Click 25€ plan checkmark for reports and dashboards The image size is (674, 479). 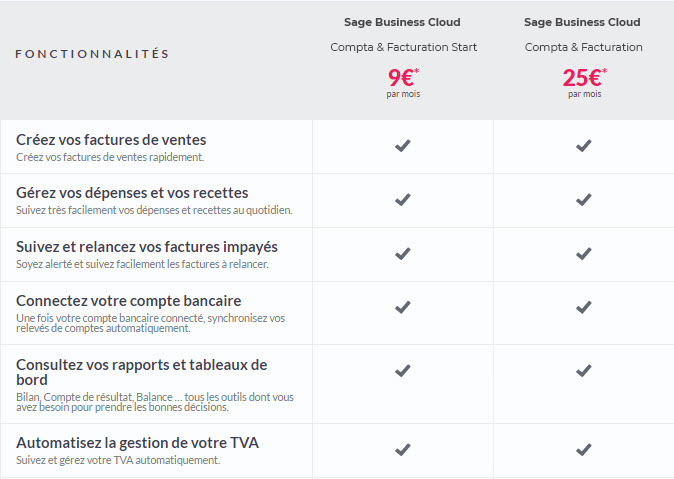[x=583, y=371]
